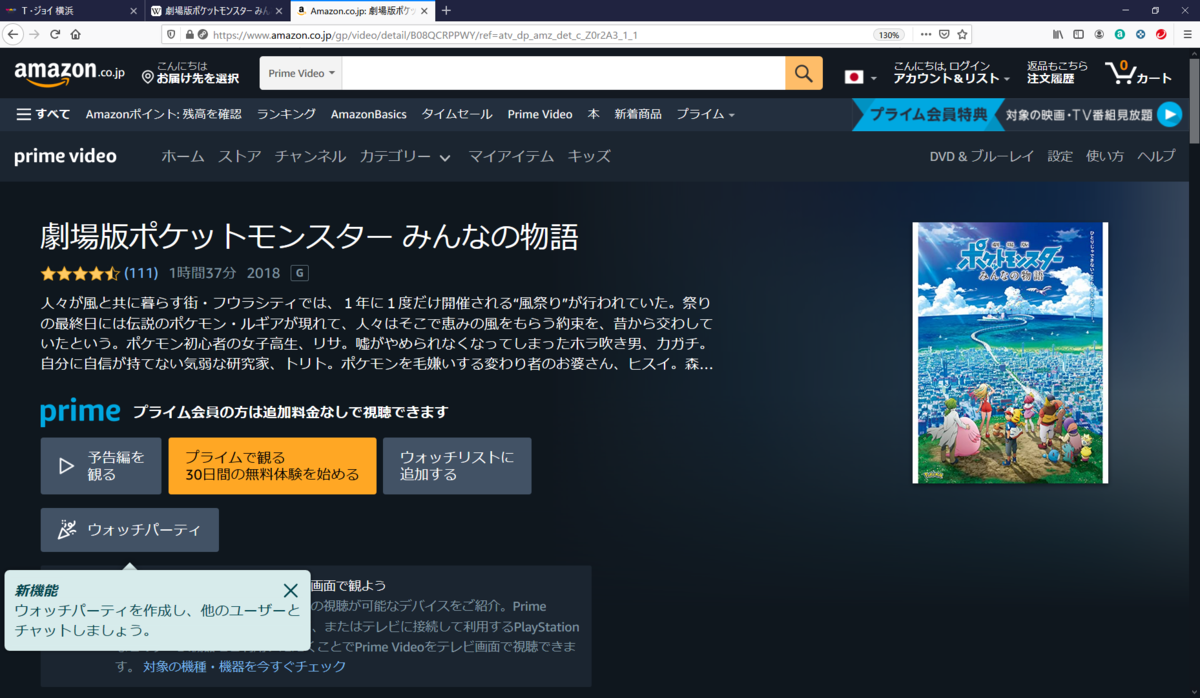Open the キッズ section
Screen dimensions: 1200x698
589,156
